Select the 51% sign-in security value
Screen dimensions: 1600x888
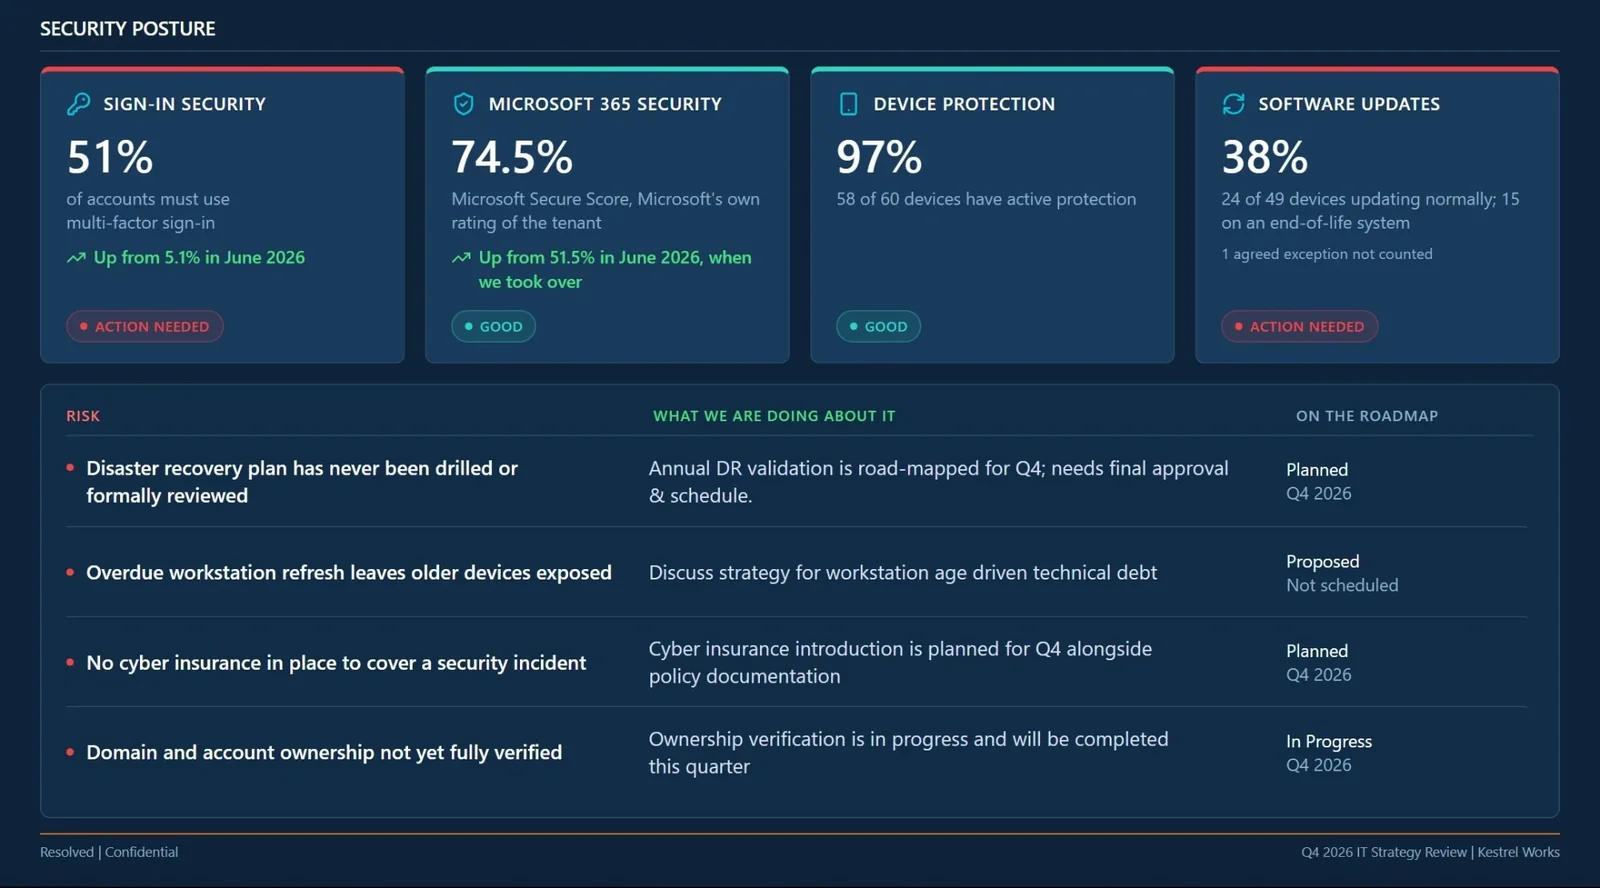110,157
